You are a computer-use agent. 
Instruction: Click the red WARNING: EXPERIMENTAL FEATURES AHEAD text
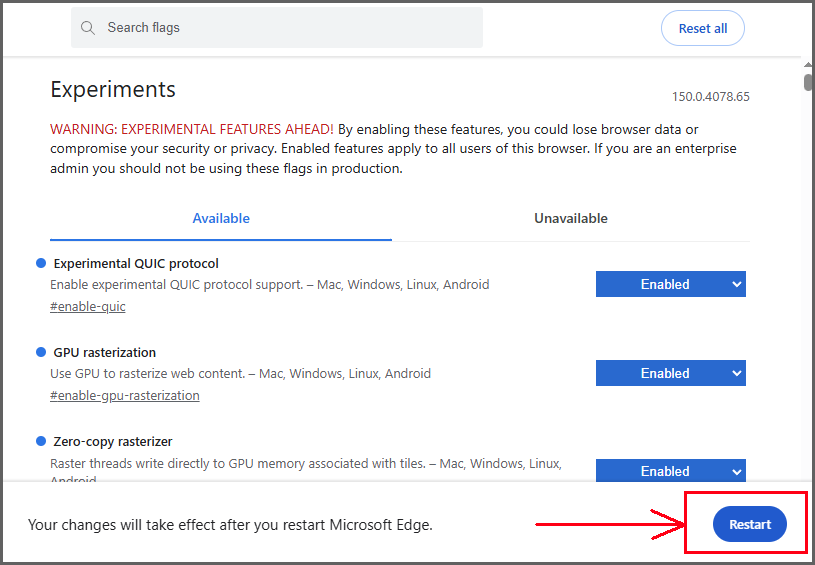pyautogui.click(x=192, y=129)
